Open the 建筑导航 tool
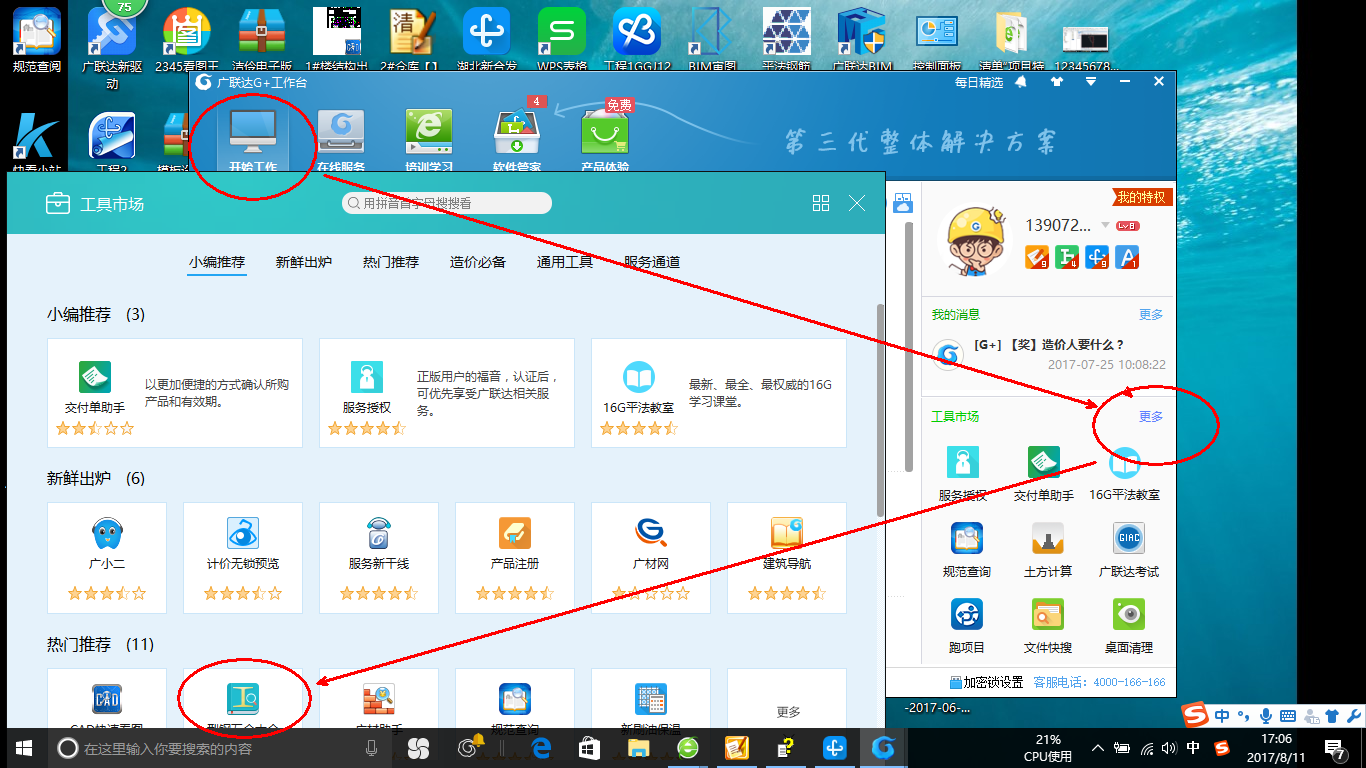The height and width of the screenshot is (768, 1366). (787, 558)
